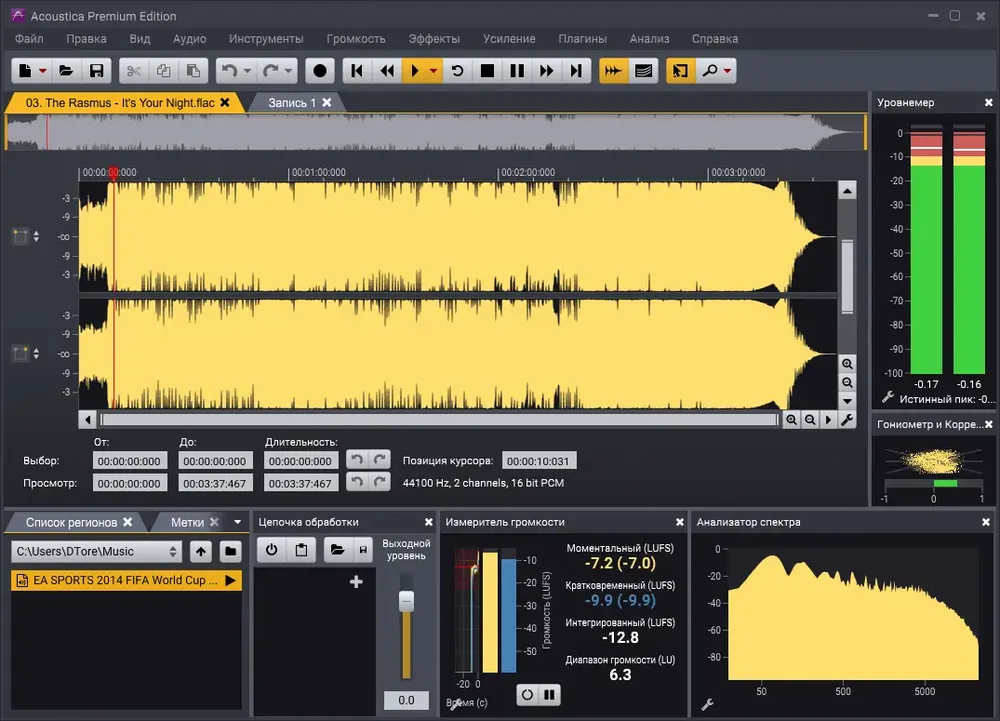Image resolution: width=1000 pixels, height=721 pixels.
Task: Toggle processing chain power button
Action: click(272, 550)
